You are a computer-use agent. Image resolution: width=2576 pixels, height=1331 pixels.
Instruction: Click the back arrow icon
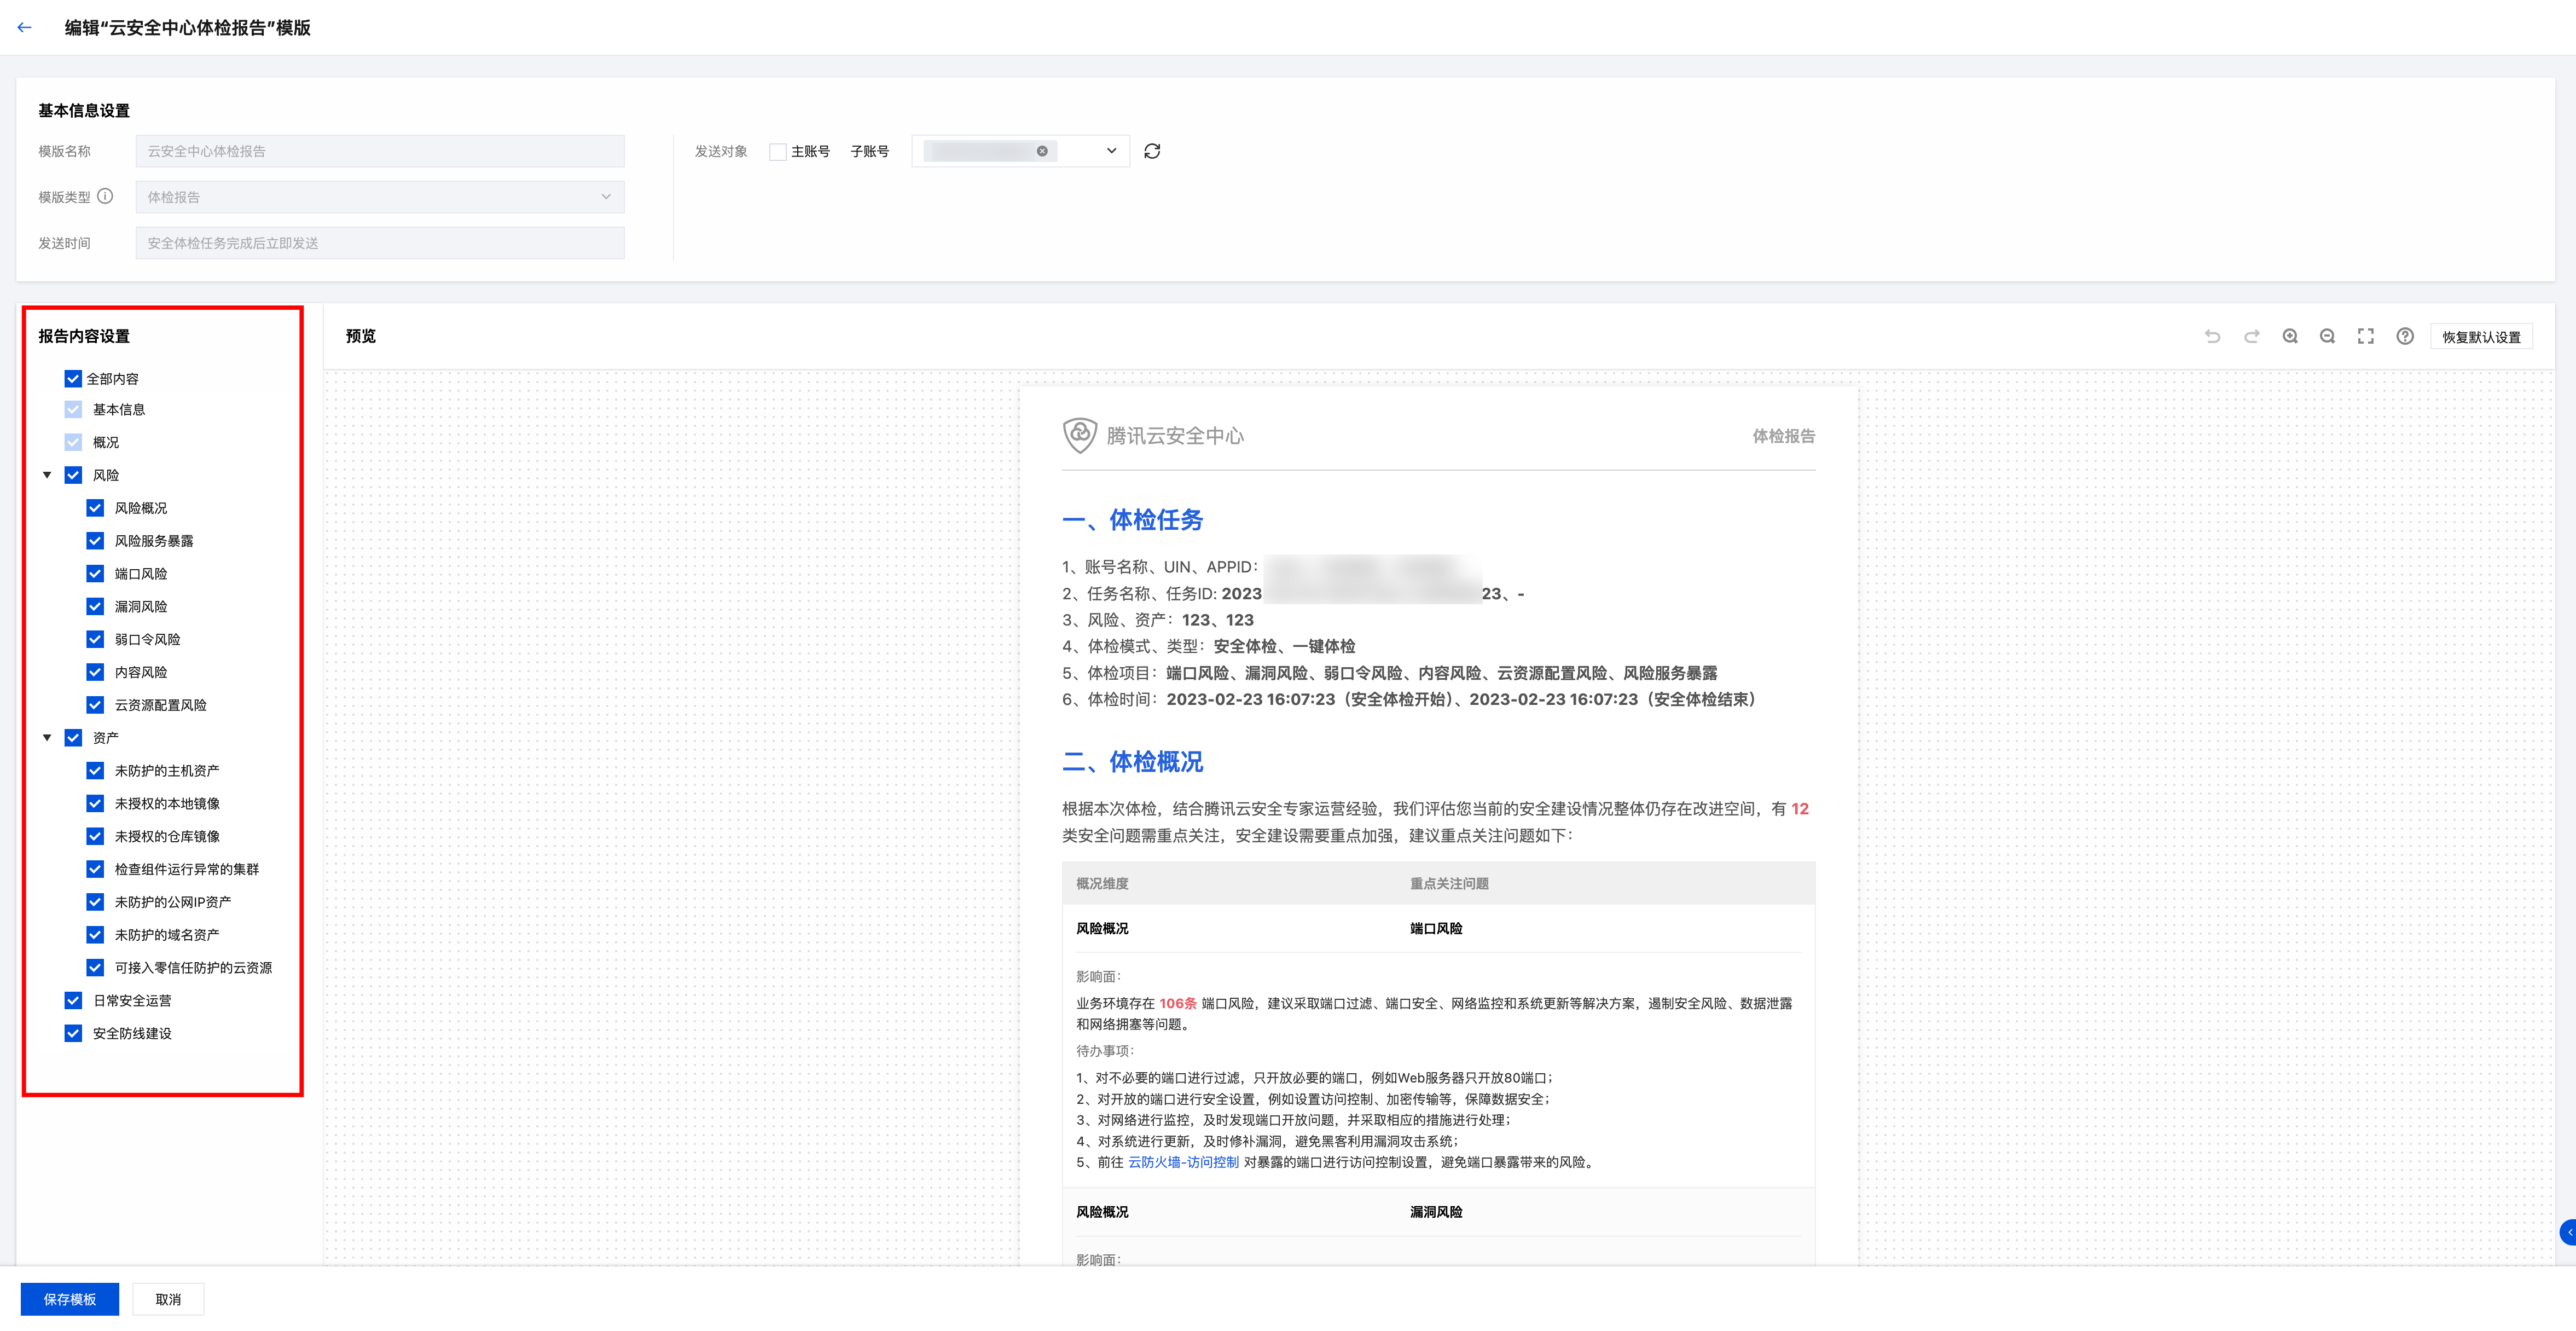[25, 28]
